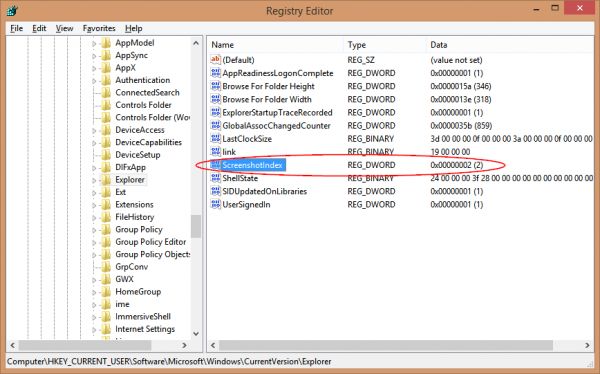
Task: Click values pane horizontal scroll right arrow
Action: (x=587, y=345)
